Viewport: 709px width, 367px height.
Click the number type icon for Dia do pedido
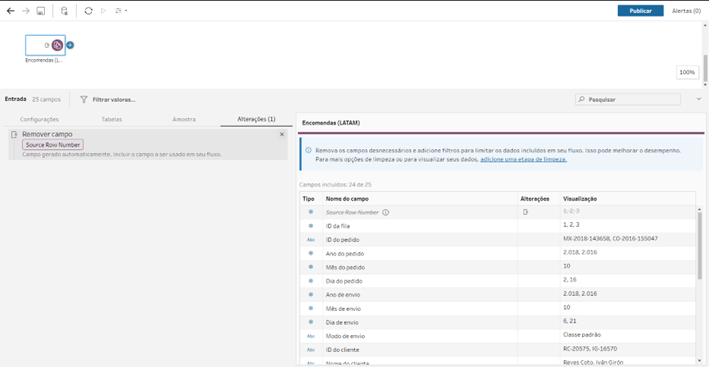point(311,281)
